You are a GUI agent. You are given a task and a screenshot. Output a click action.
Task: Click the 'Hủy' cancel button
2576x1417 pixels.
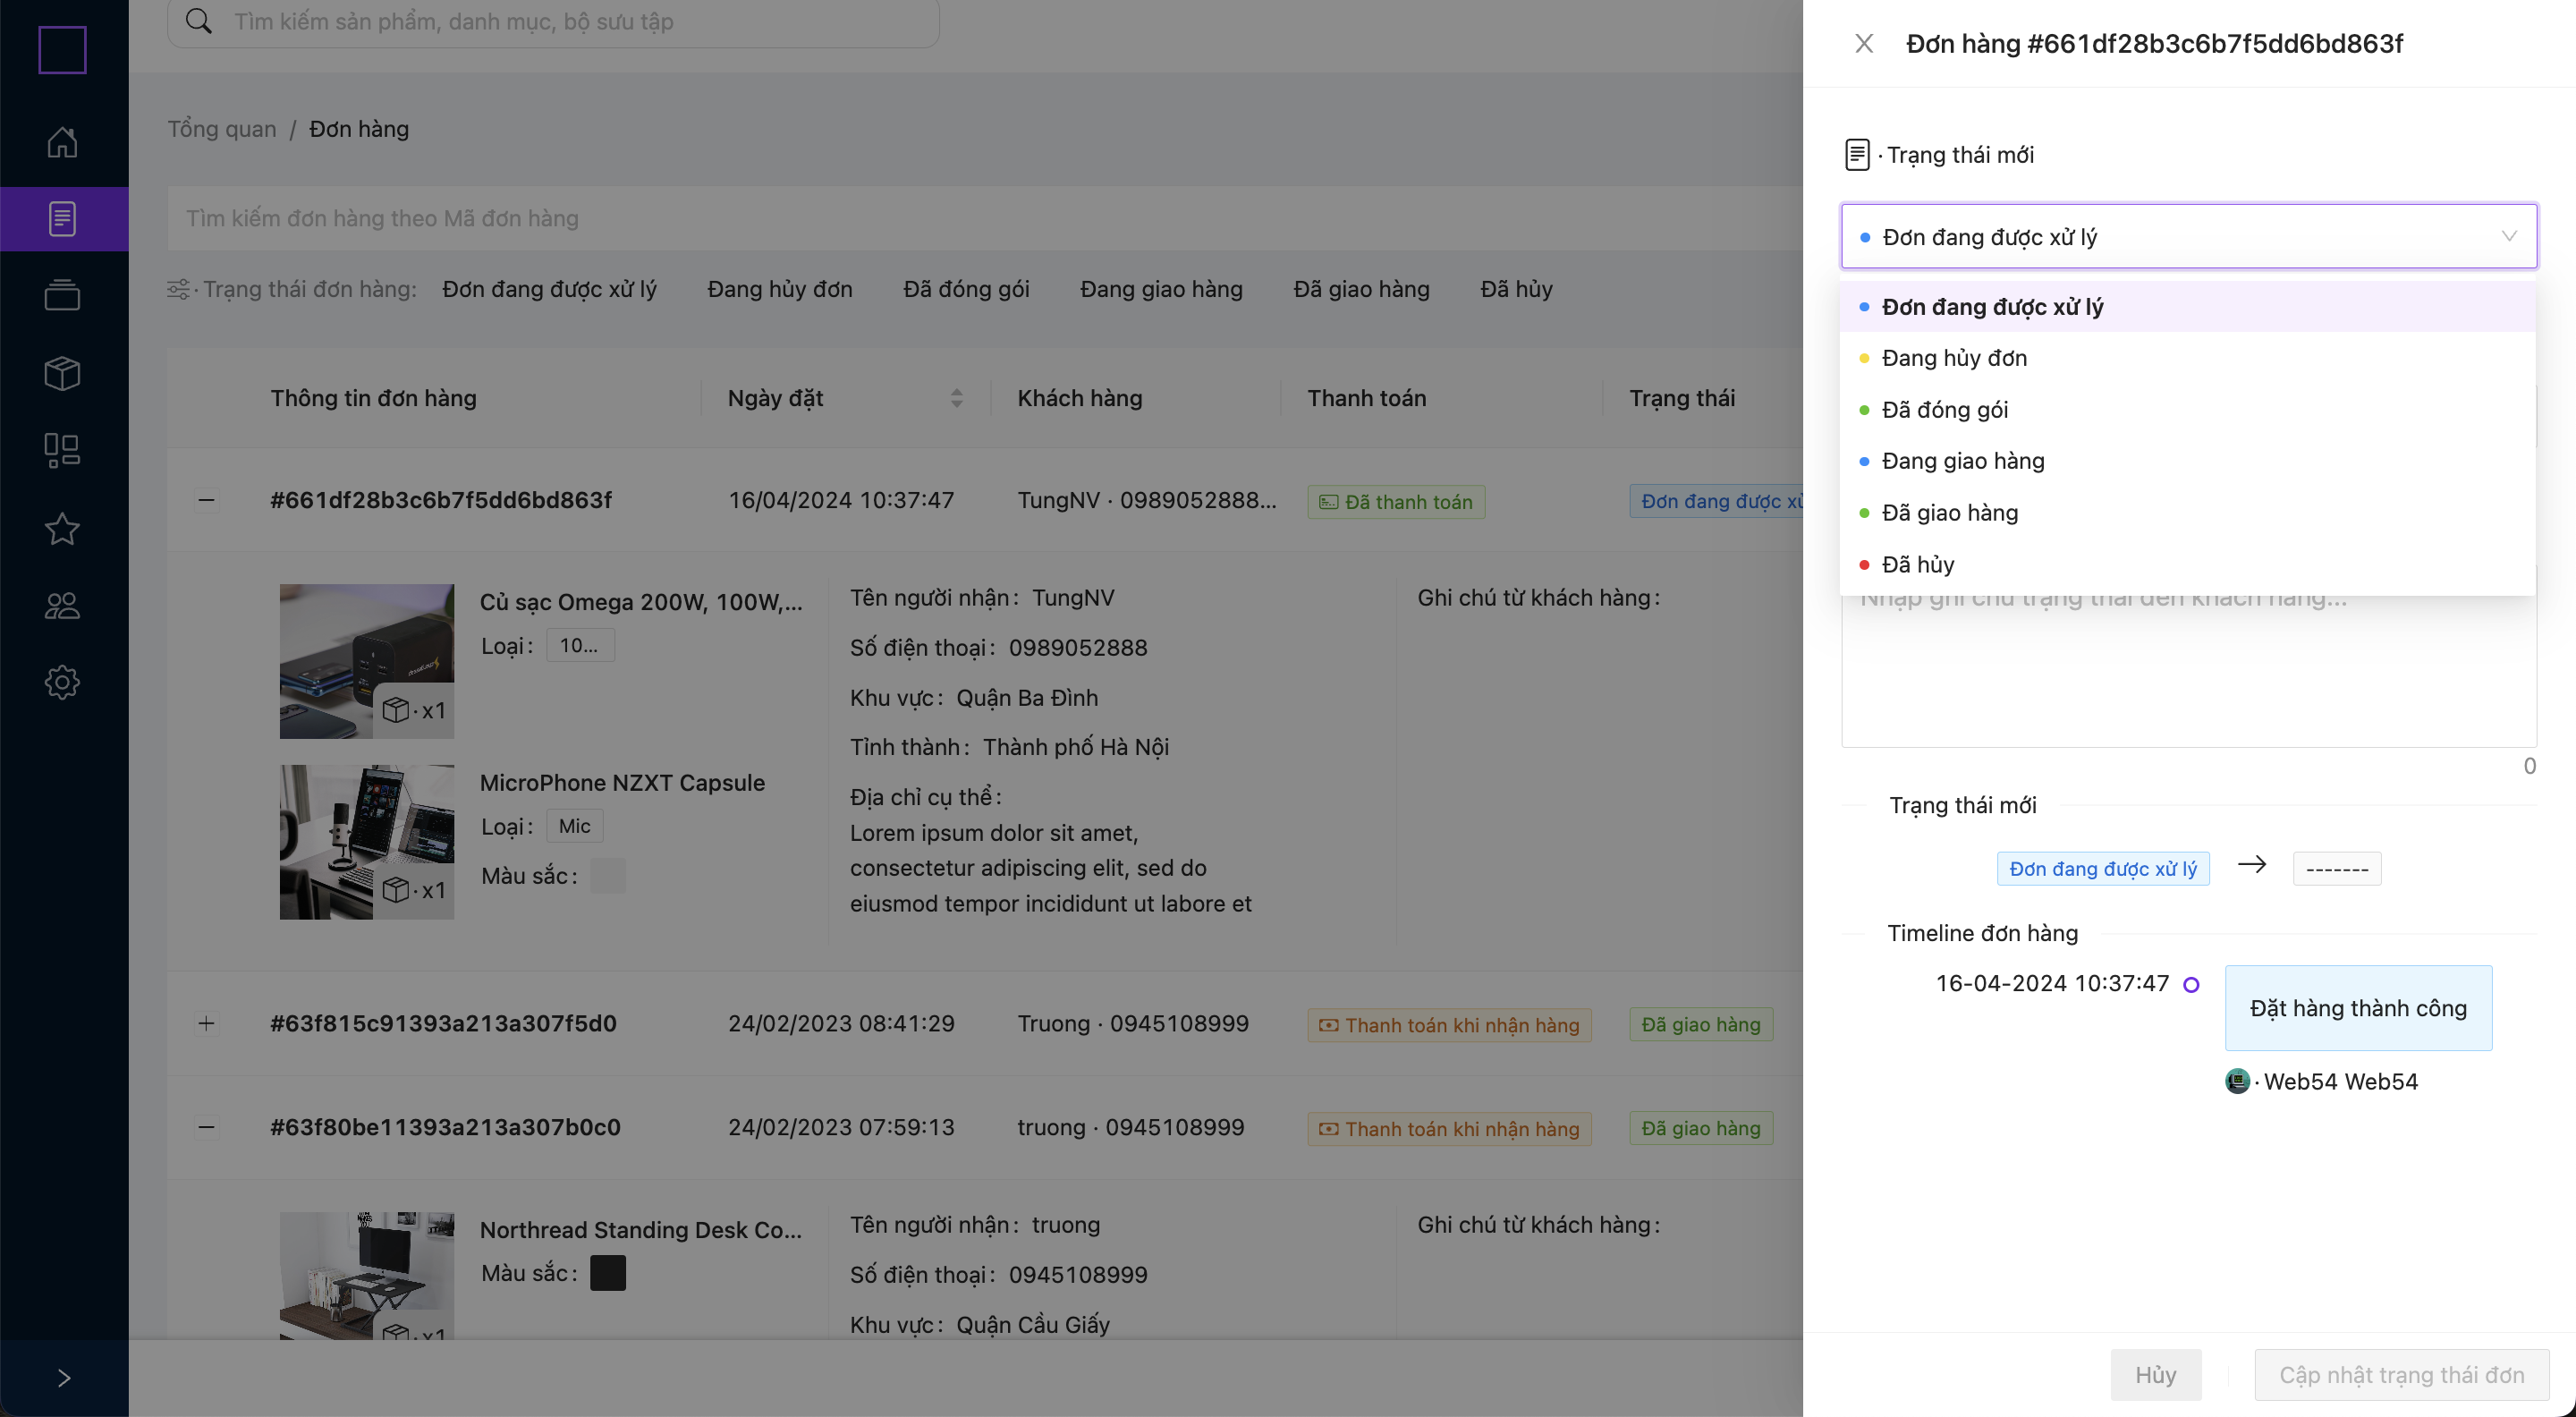point(2155,1375)
